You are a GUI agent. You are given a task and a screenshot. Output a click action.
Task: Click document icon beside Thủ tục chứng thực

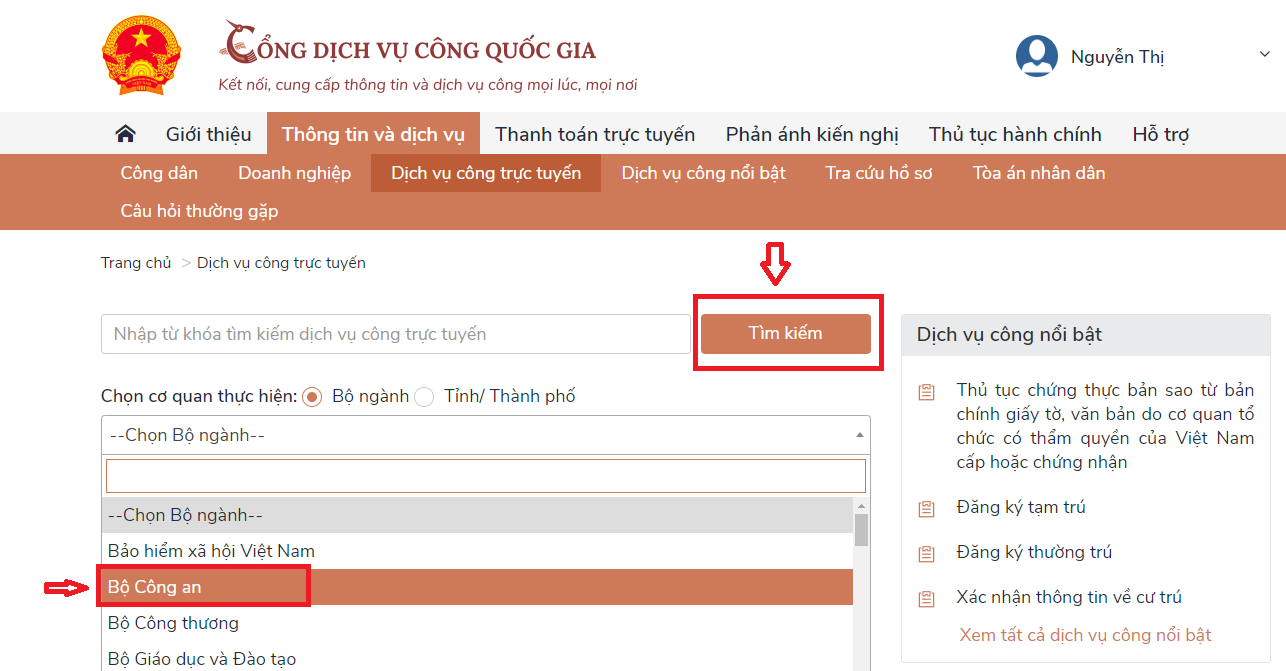[x=926, y=392]
